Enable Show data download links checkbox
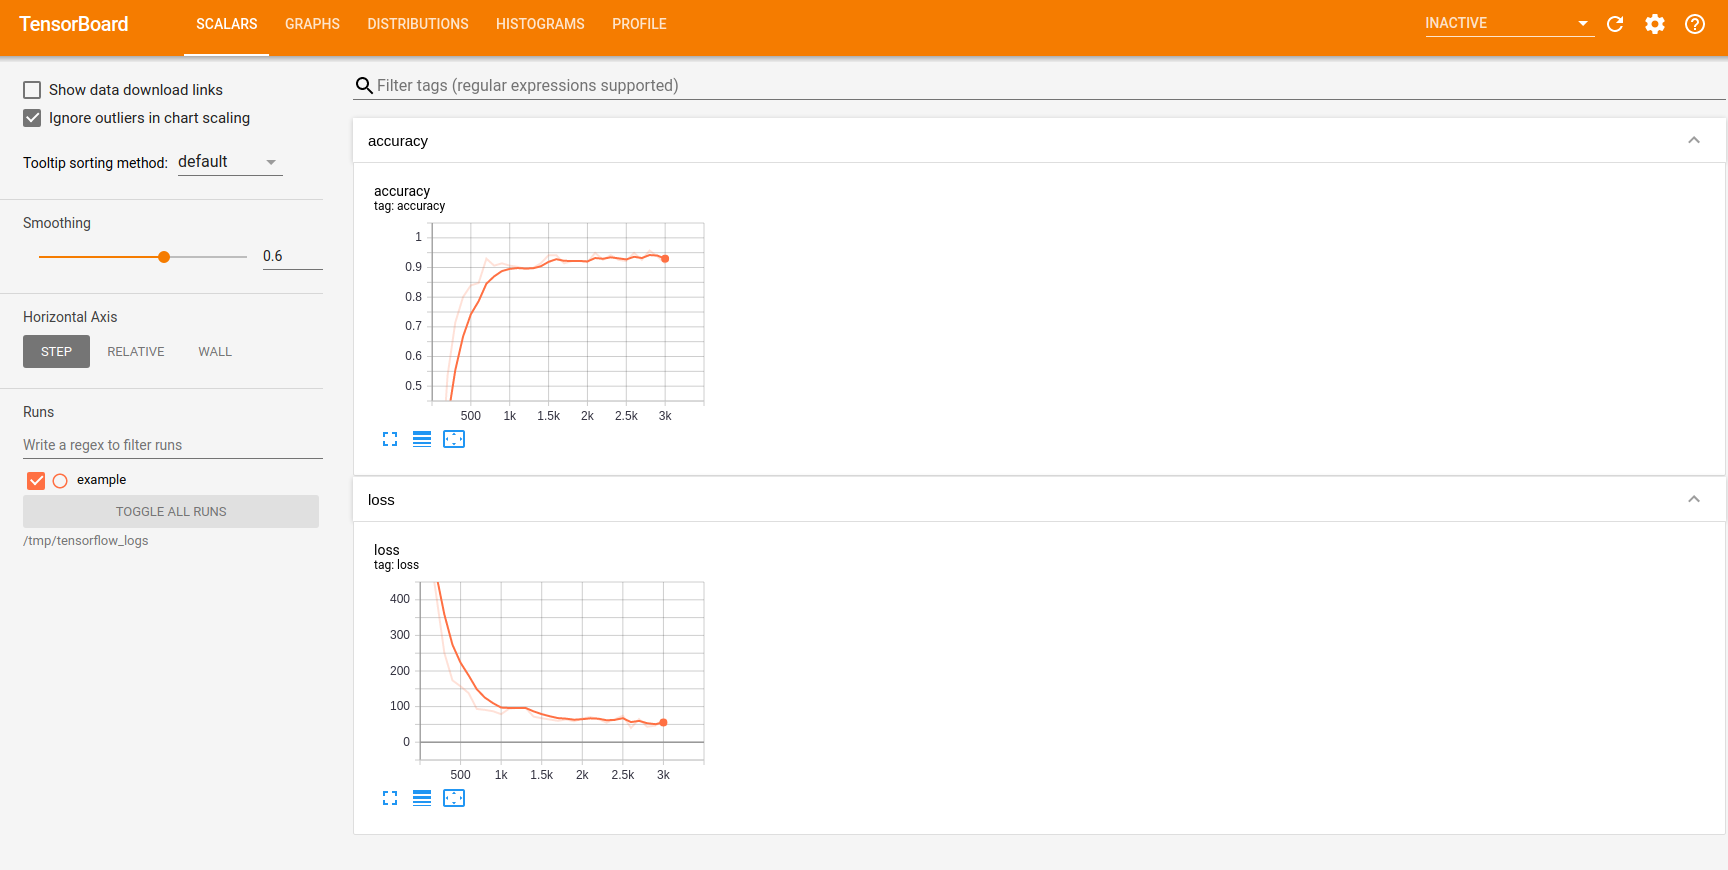 32,90
